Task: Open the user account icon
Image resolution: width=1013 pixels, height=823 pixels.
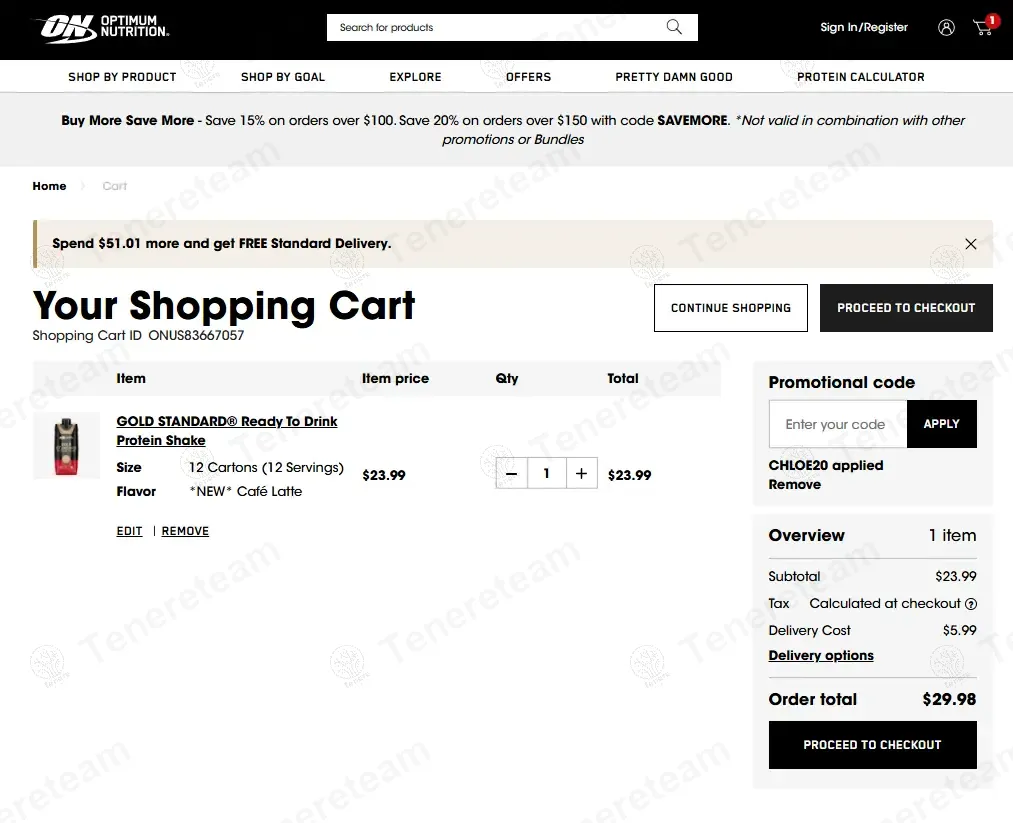Action: pos(946,28)
